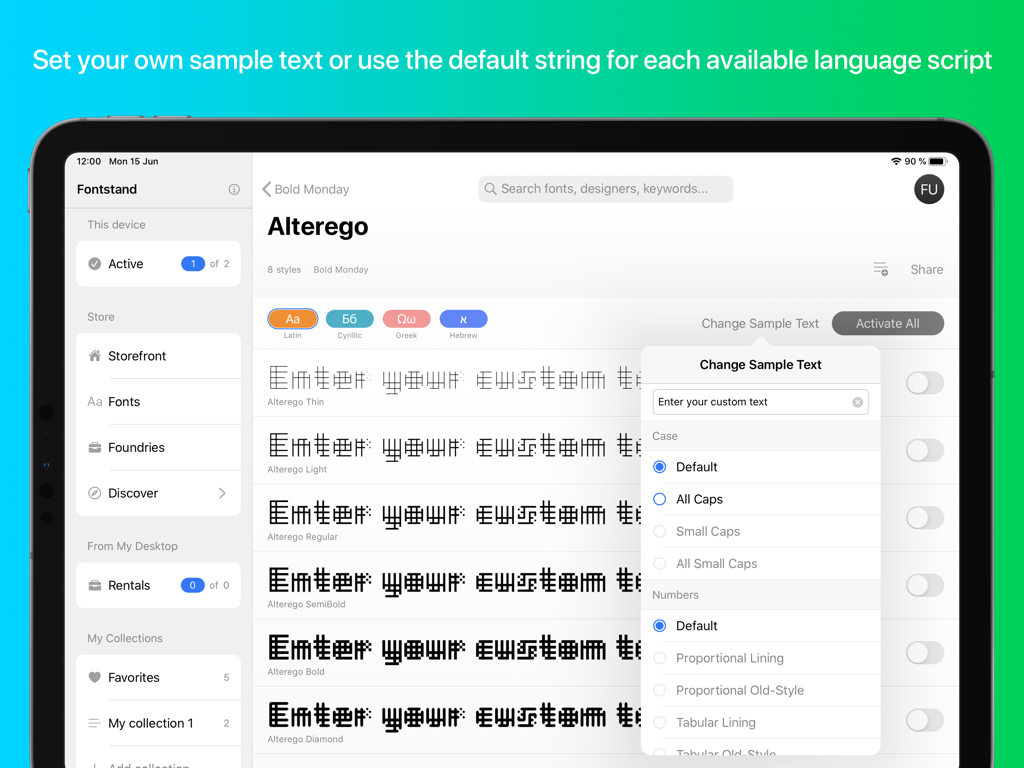Share the Alterego font family
The width and height of the screenshot is (1024, 768).
tap(926, 268)
